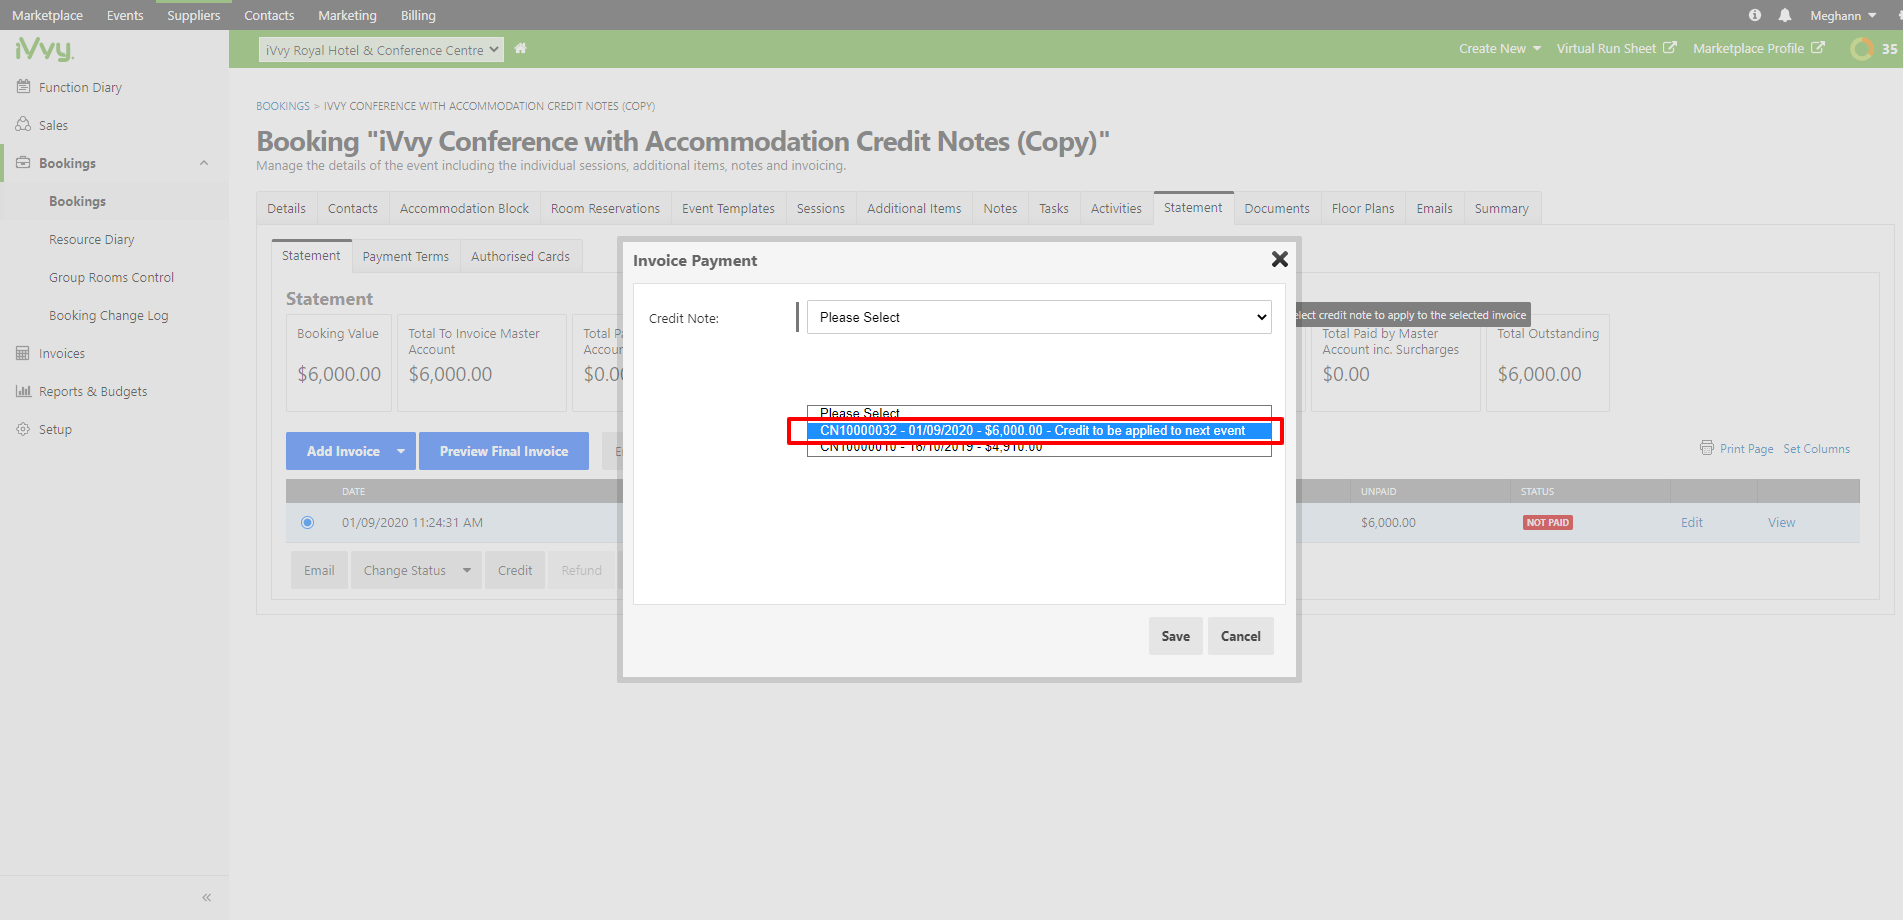The width and height of the screenshot is (1903, 920).
Task: Close the Invoice Payment dialog
Action: [1279, 259]
